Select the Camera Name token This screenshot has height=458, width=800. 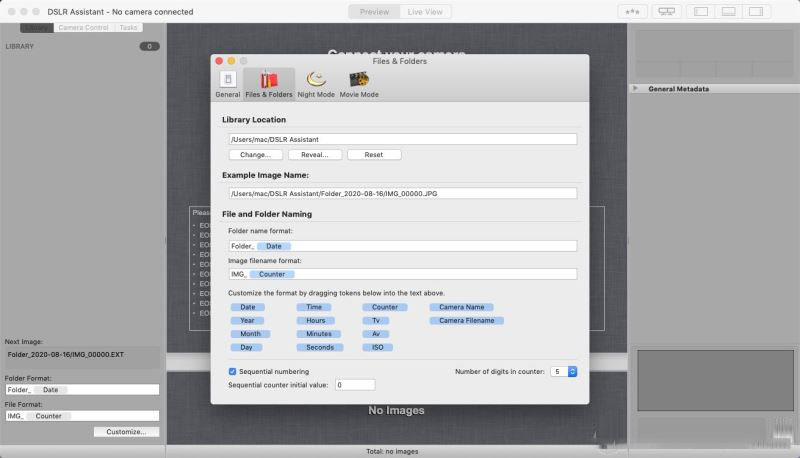pyautogui.click(x=461, y=307)
